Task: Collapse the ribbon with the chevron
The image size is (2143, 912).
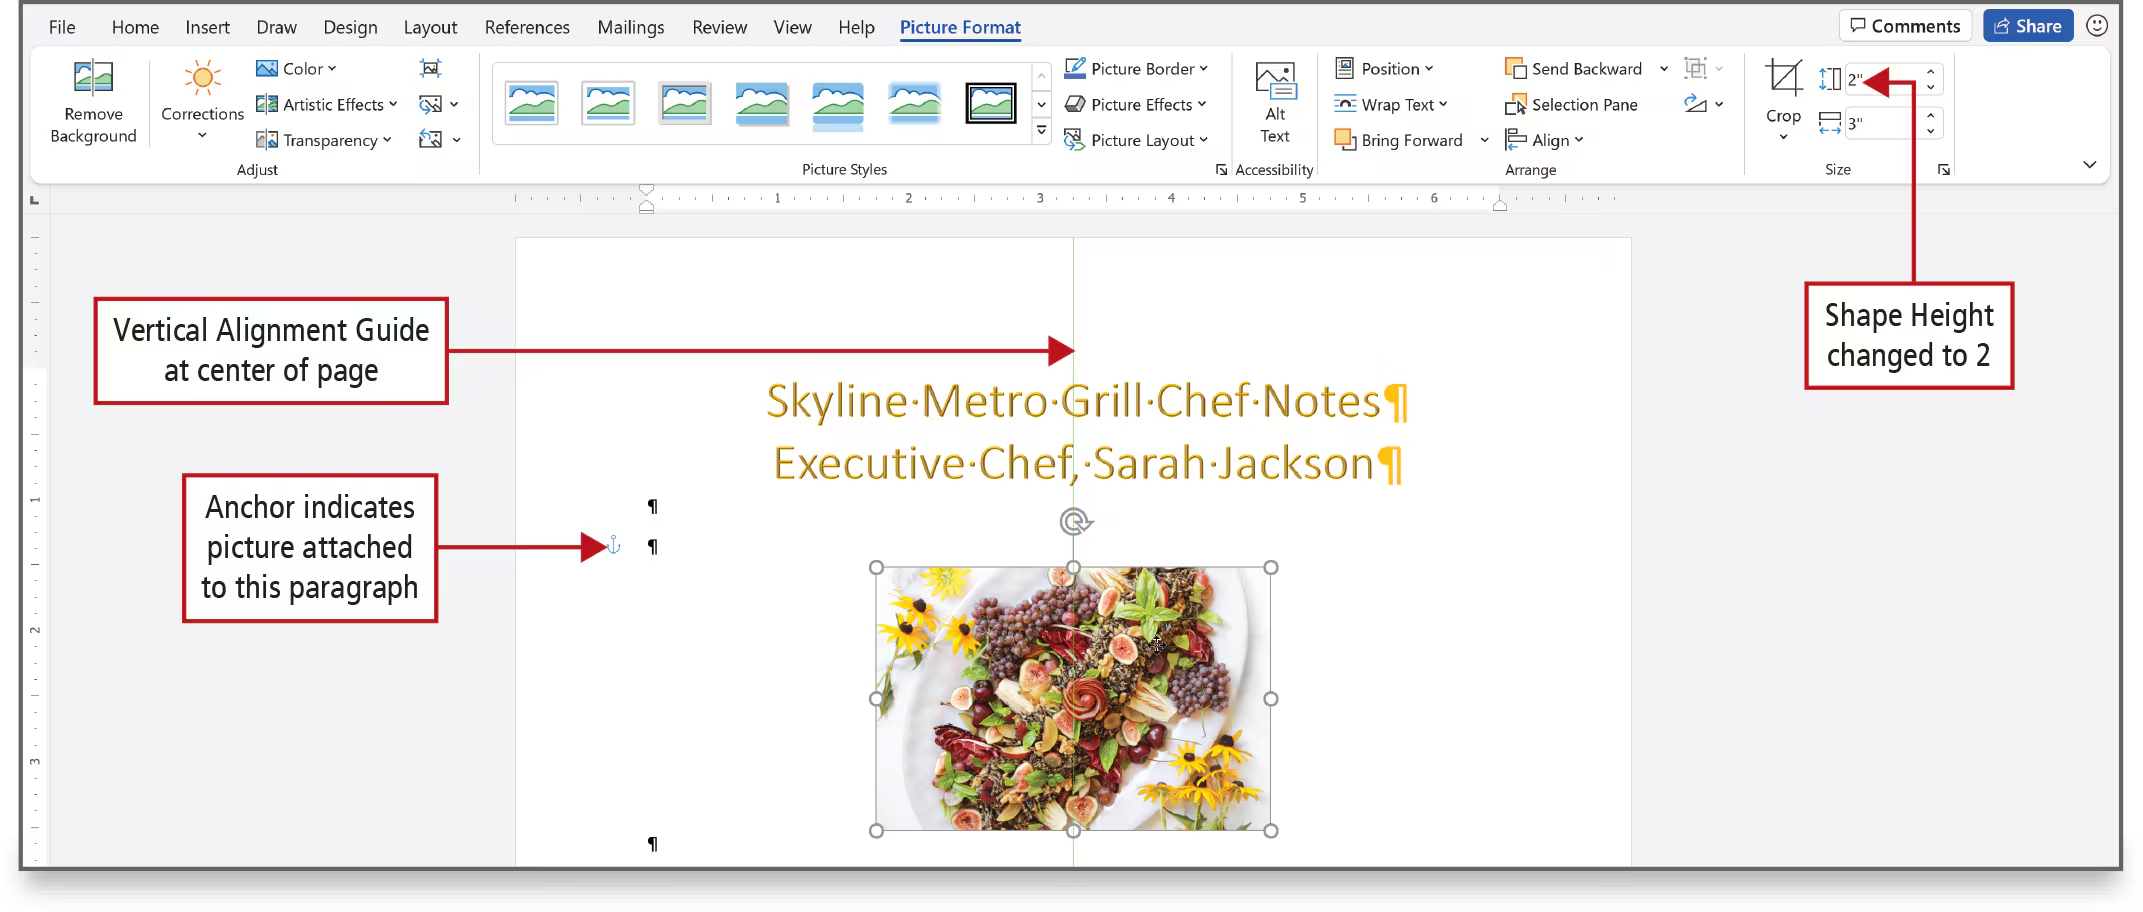Action: (x=2089, y=165)
